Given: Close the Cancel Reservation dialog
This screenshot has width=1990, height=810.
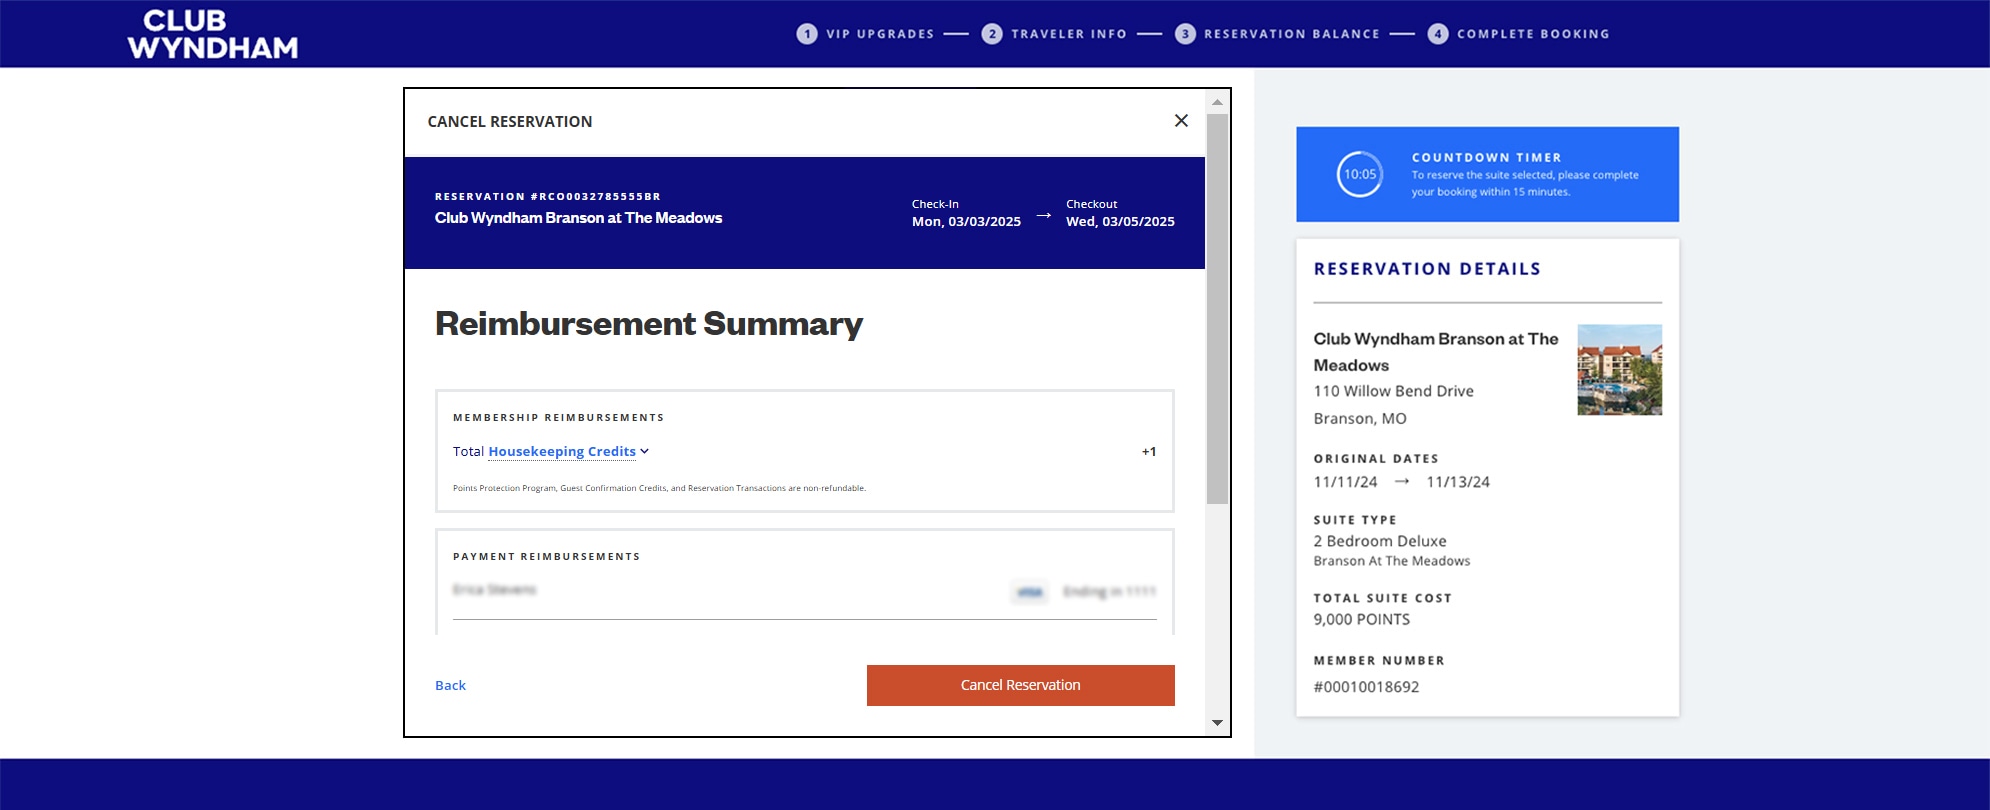Looking at the screenshot, I should [x=1181, y=121].
